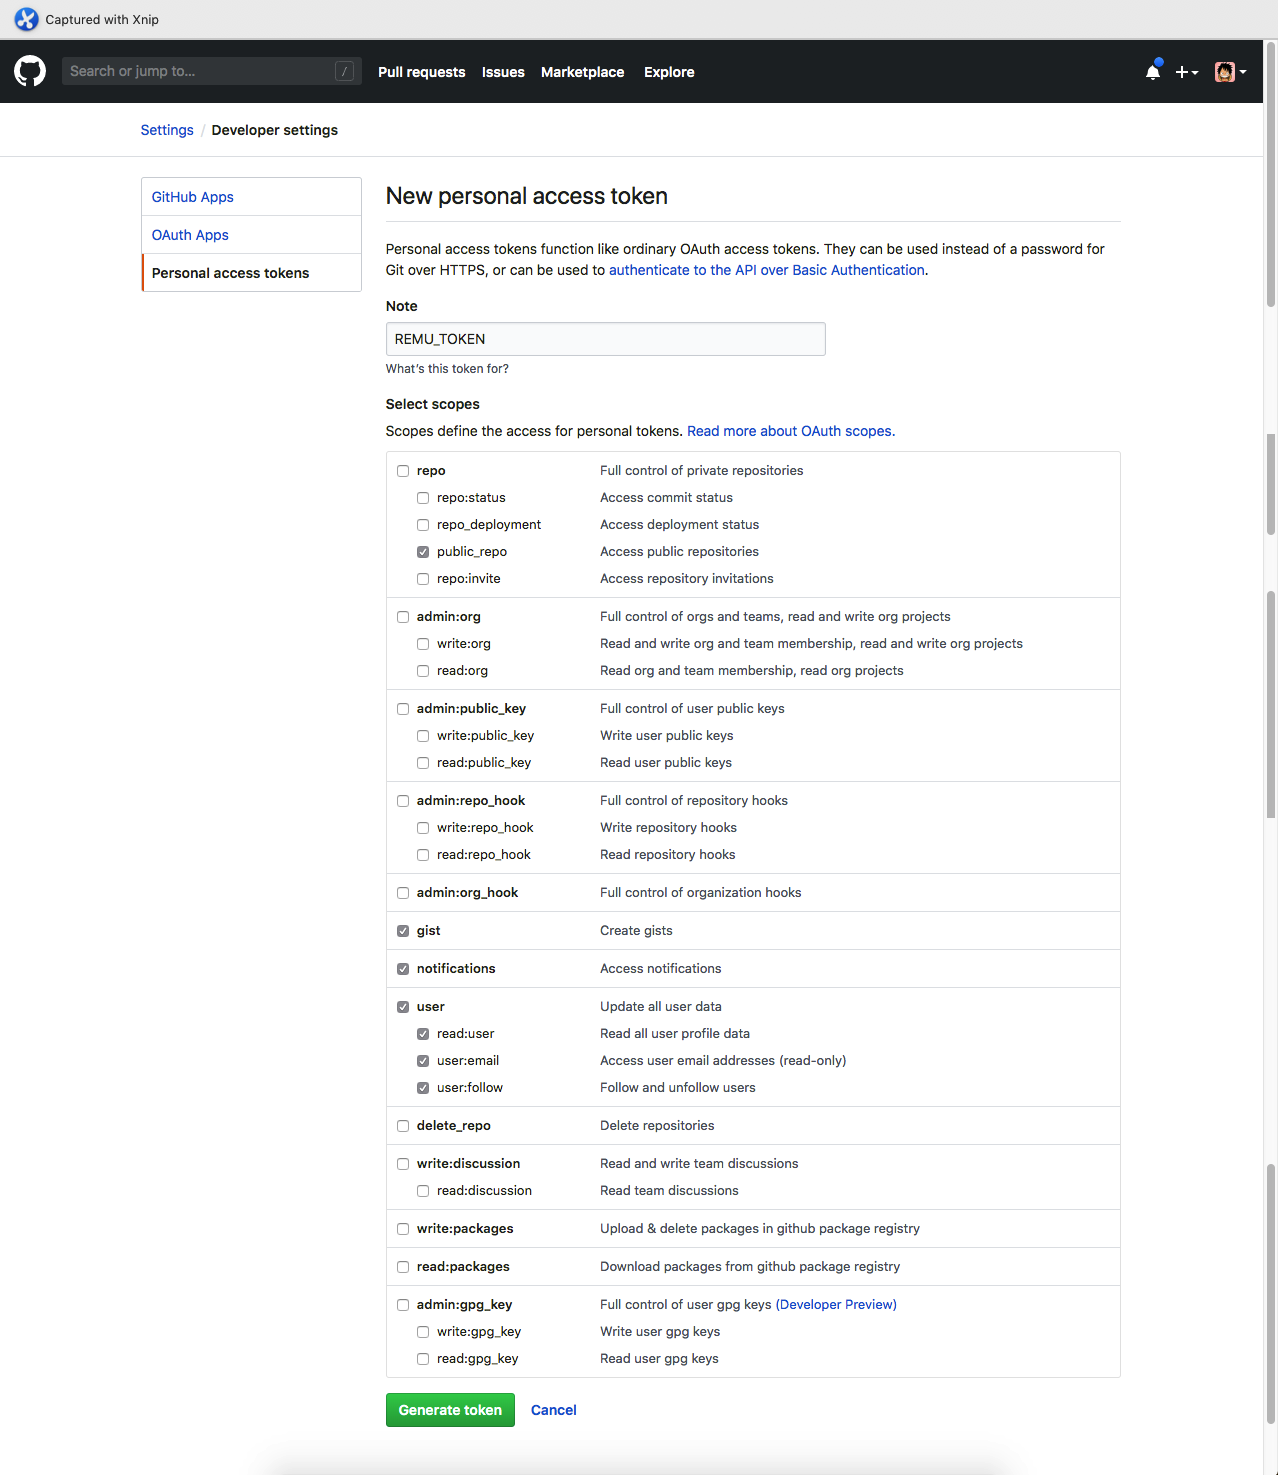Enable the admin:org scope
1278x1475 pixels.
coord(403,617)
